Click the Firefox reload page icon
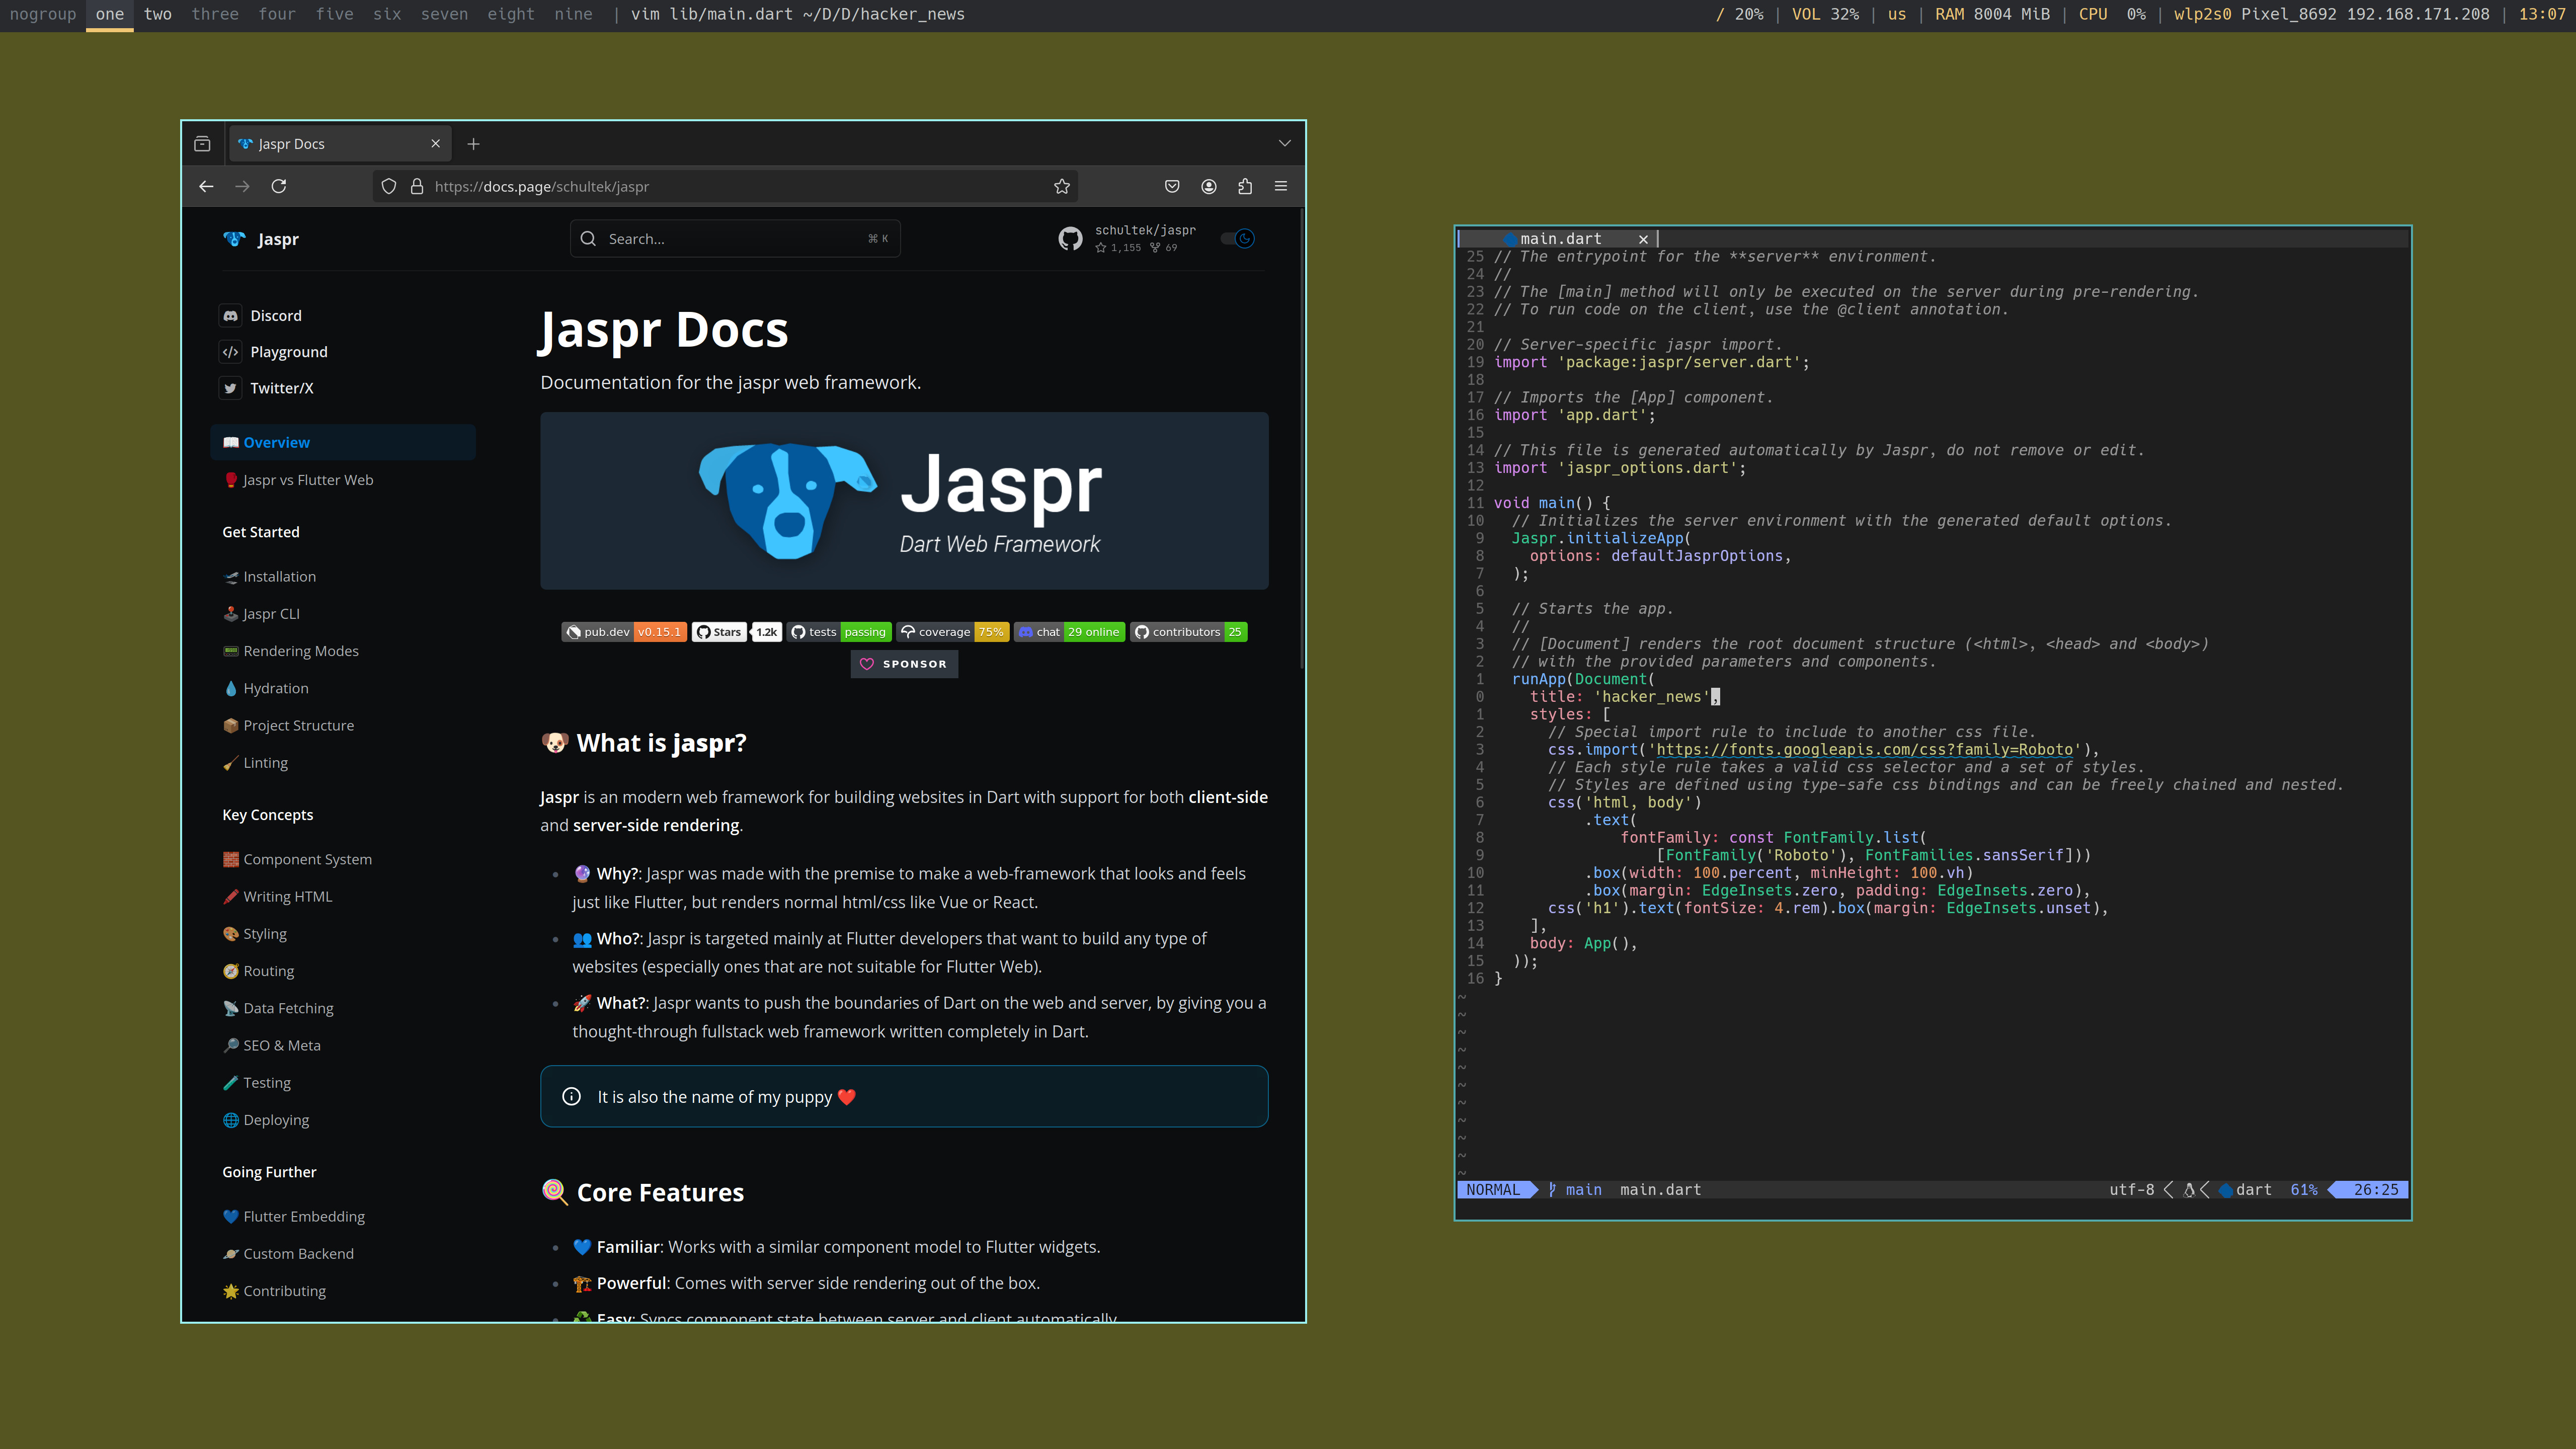Image resolution: width=2576 pixels, height=1449 pixels. (x=279, y=186)
